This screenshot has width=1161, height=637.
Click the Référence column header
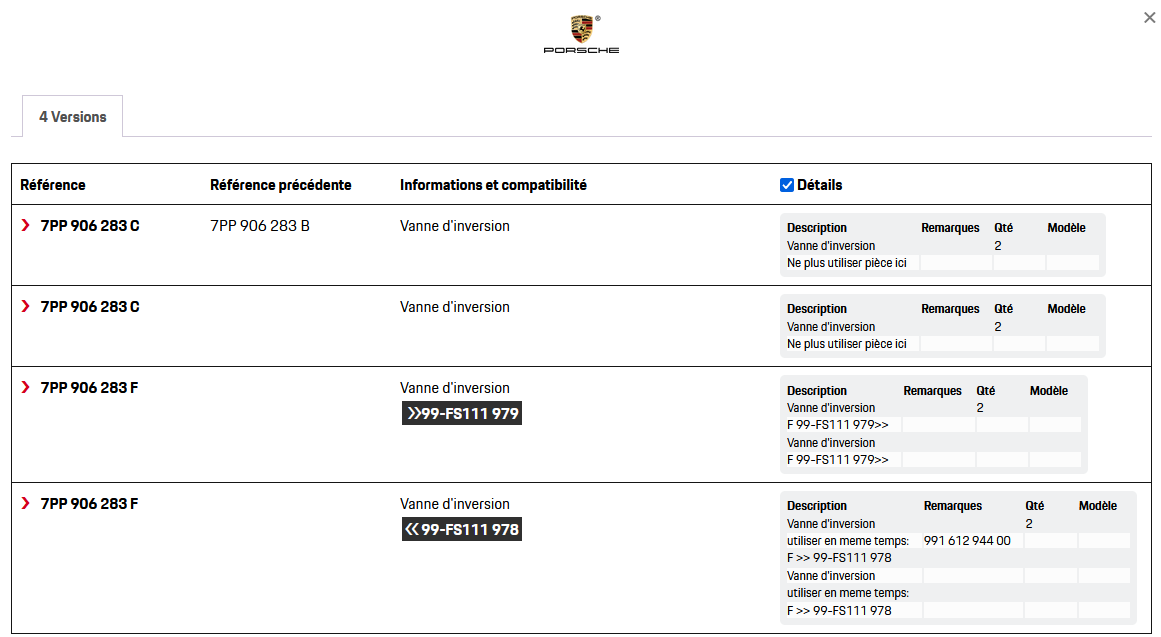click(x=53, y=185)
